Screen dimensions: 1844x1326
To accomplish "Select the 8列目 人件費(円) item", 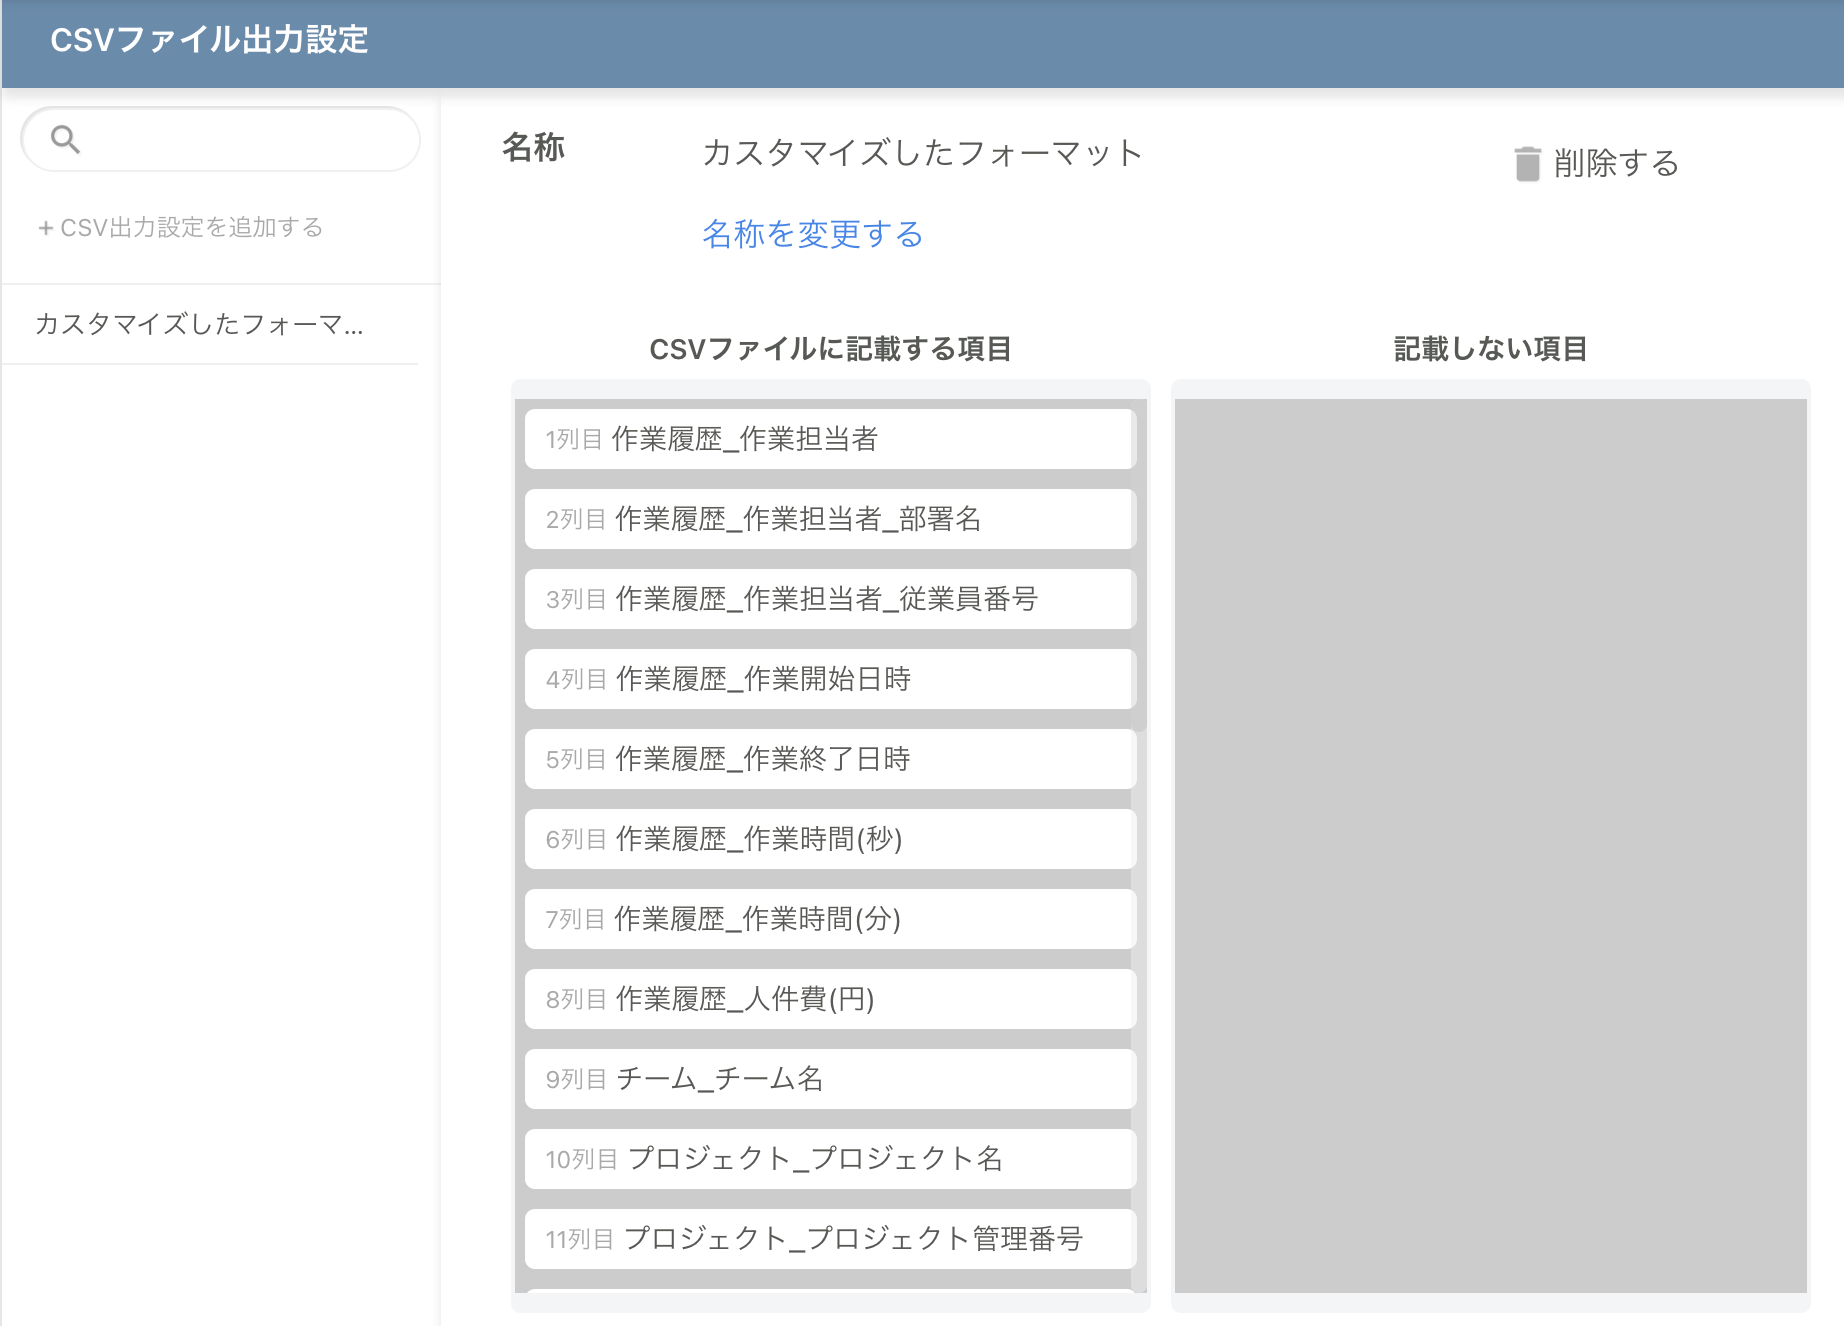I will (829, 999).
